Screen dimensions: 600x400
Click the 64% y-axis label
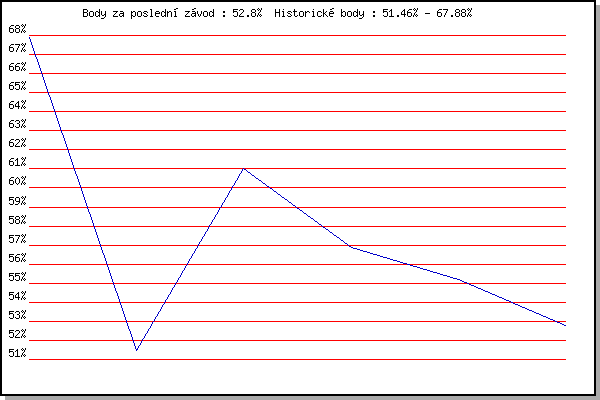[x=17, y=105]
